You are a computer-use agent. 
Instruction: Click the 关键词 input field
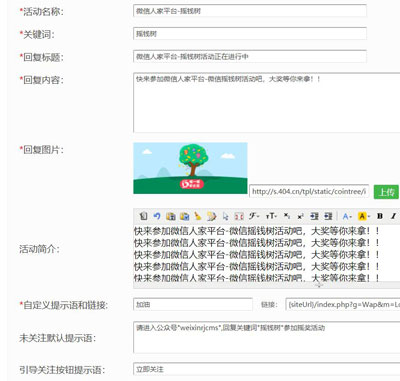[x=250, y=33]
